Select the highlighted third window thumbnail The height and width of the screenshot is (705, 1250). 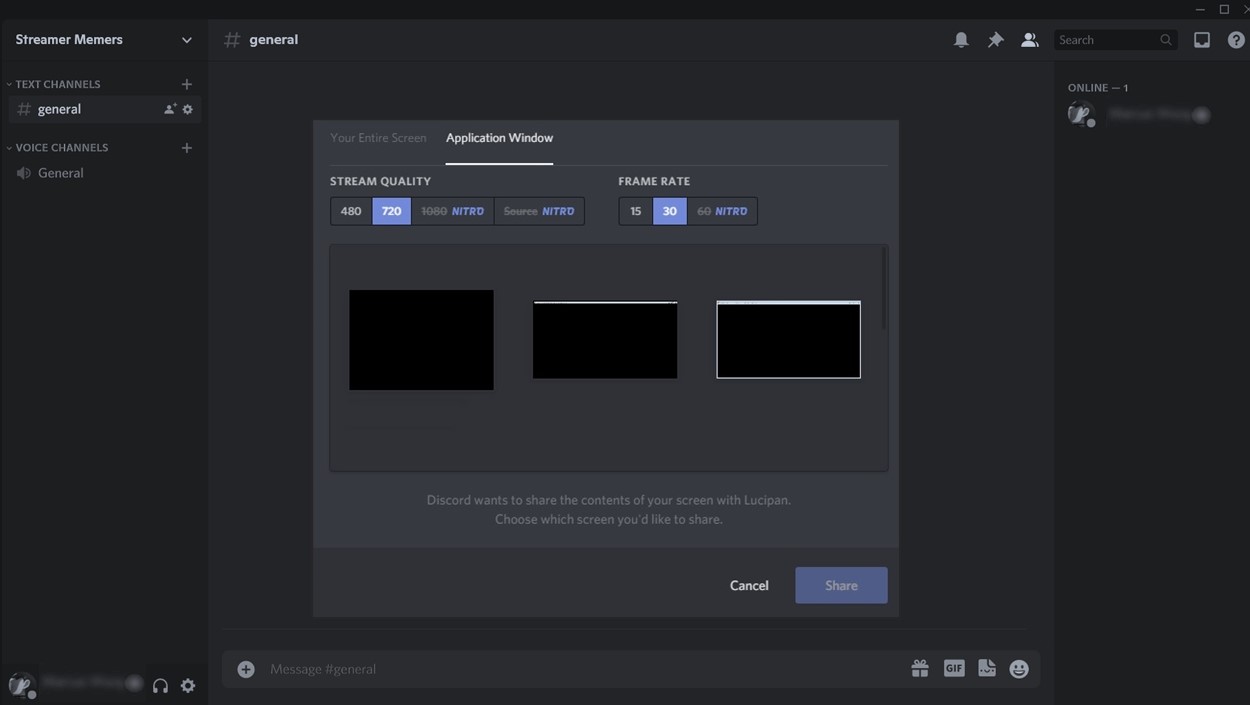coord(788,340)
